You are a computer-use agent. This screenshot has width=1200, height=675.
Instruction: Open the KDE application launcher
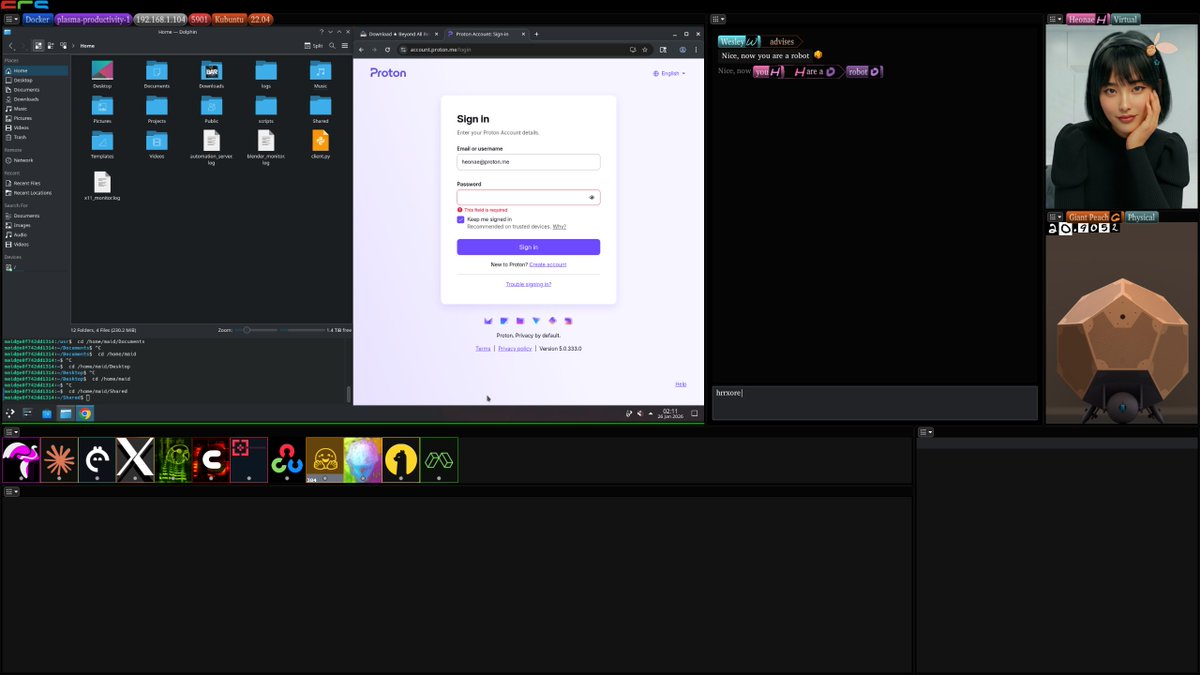[10, 413]
